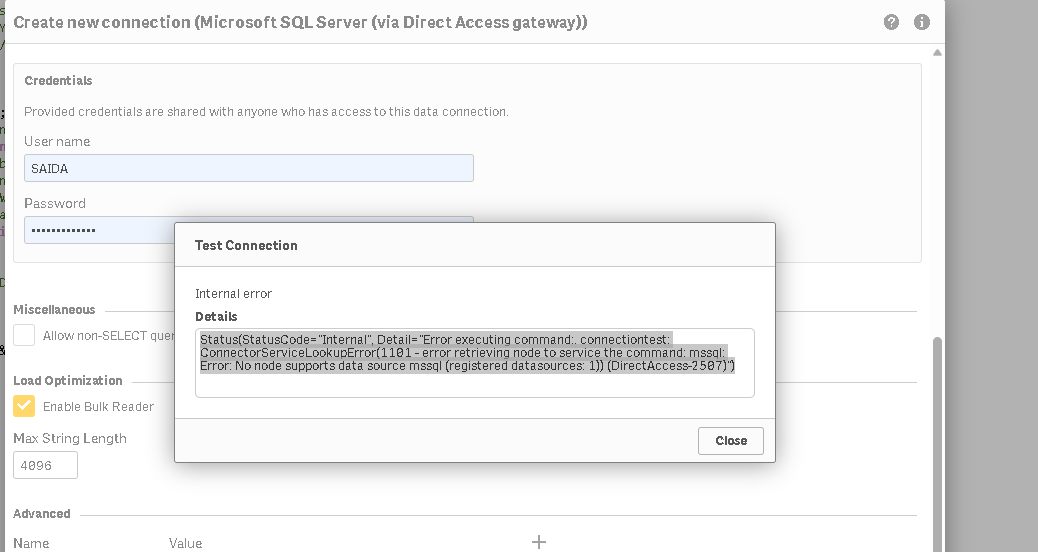Open the help question mark icon
This screenshot has height=552, width=1038.
(x=891, y=22)
